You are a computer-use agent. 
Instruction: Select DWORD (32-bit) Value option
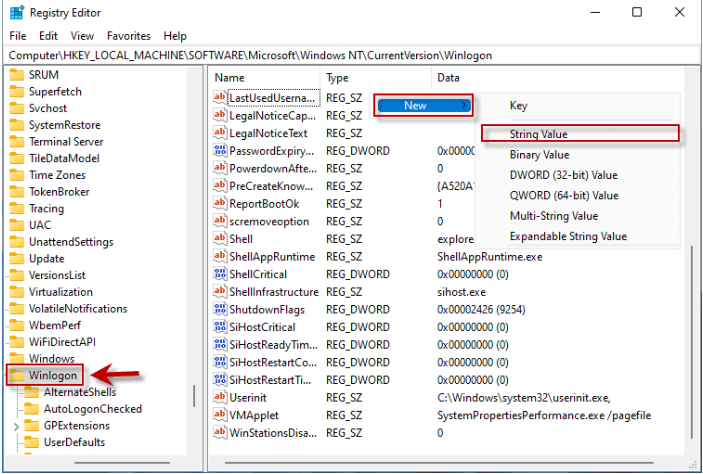563,175
